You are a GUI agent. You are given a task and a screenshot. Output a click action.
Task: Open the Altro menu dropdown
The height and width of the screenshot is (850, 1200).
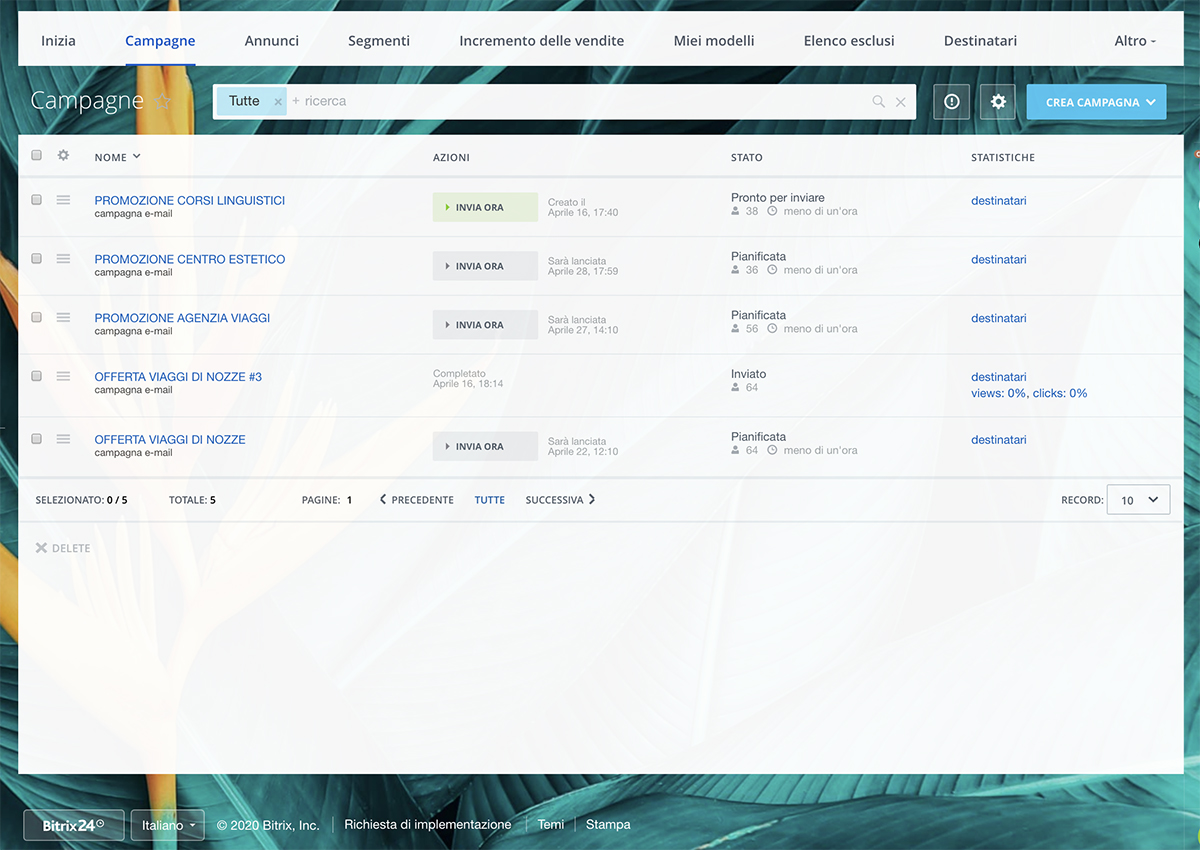1135,41
